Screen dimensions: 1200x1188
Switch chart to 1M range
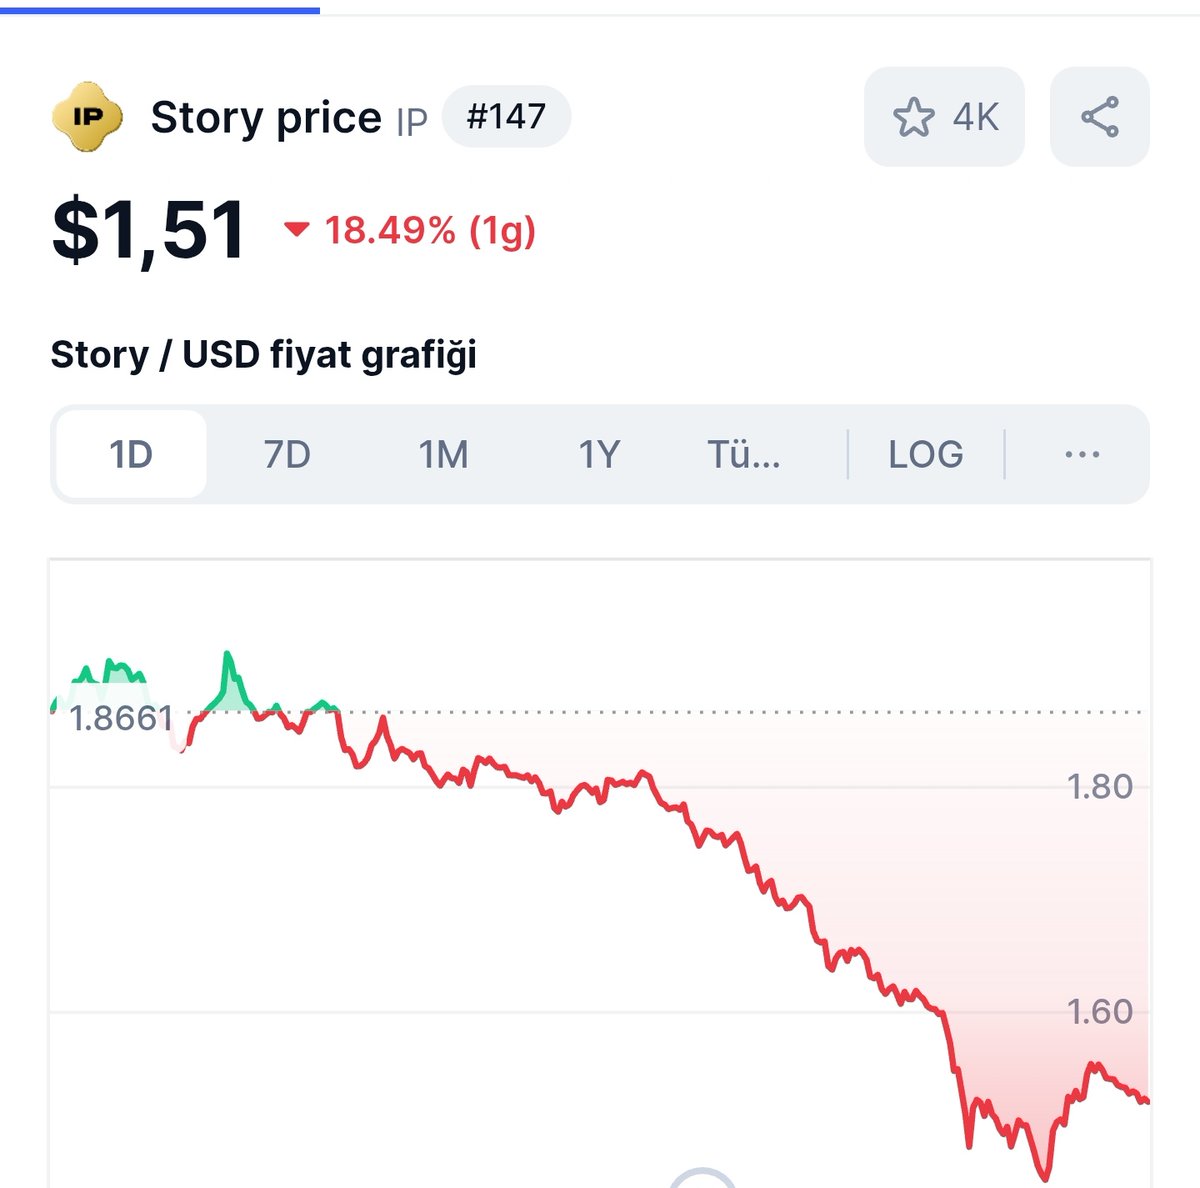[443, 455]
